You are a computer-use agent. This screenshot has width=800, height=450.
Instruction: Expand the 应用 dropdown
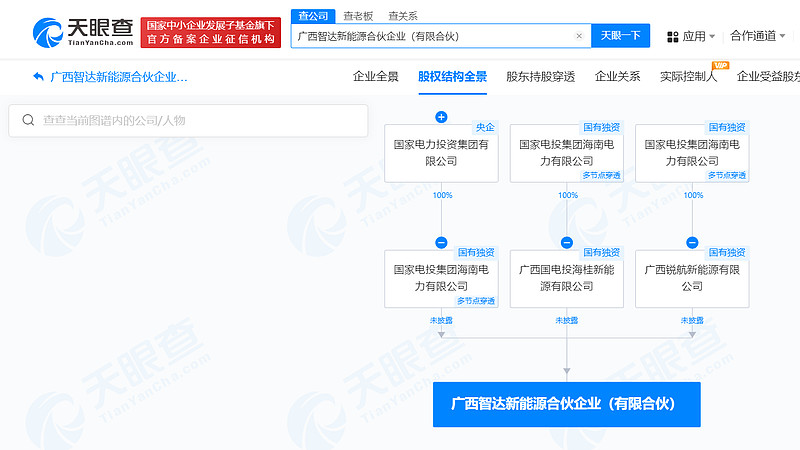(712, 37)
